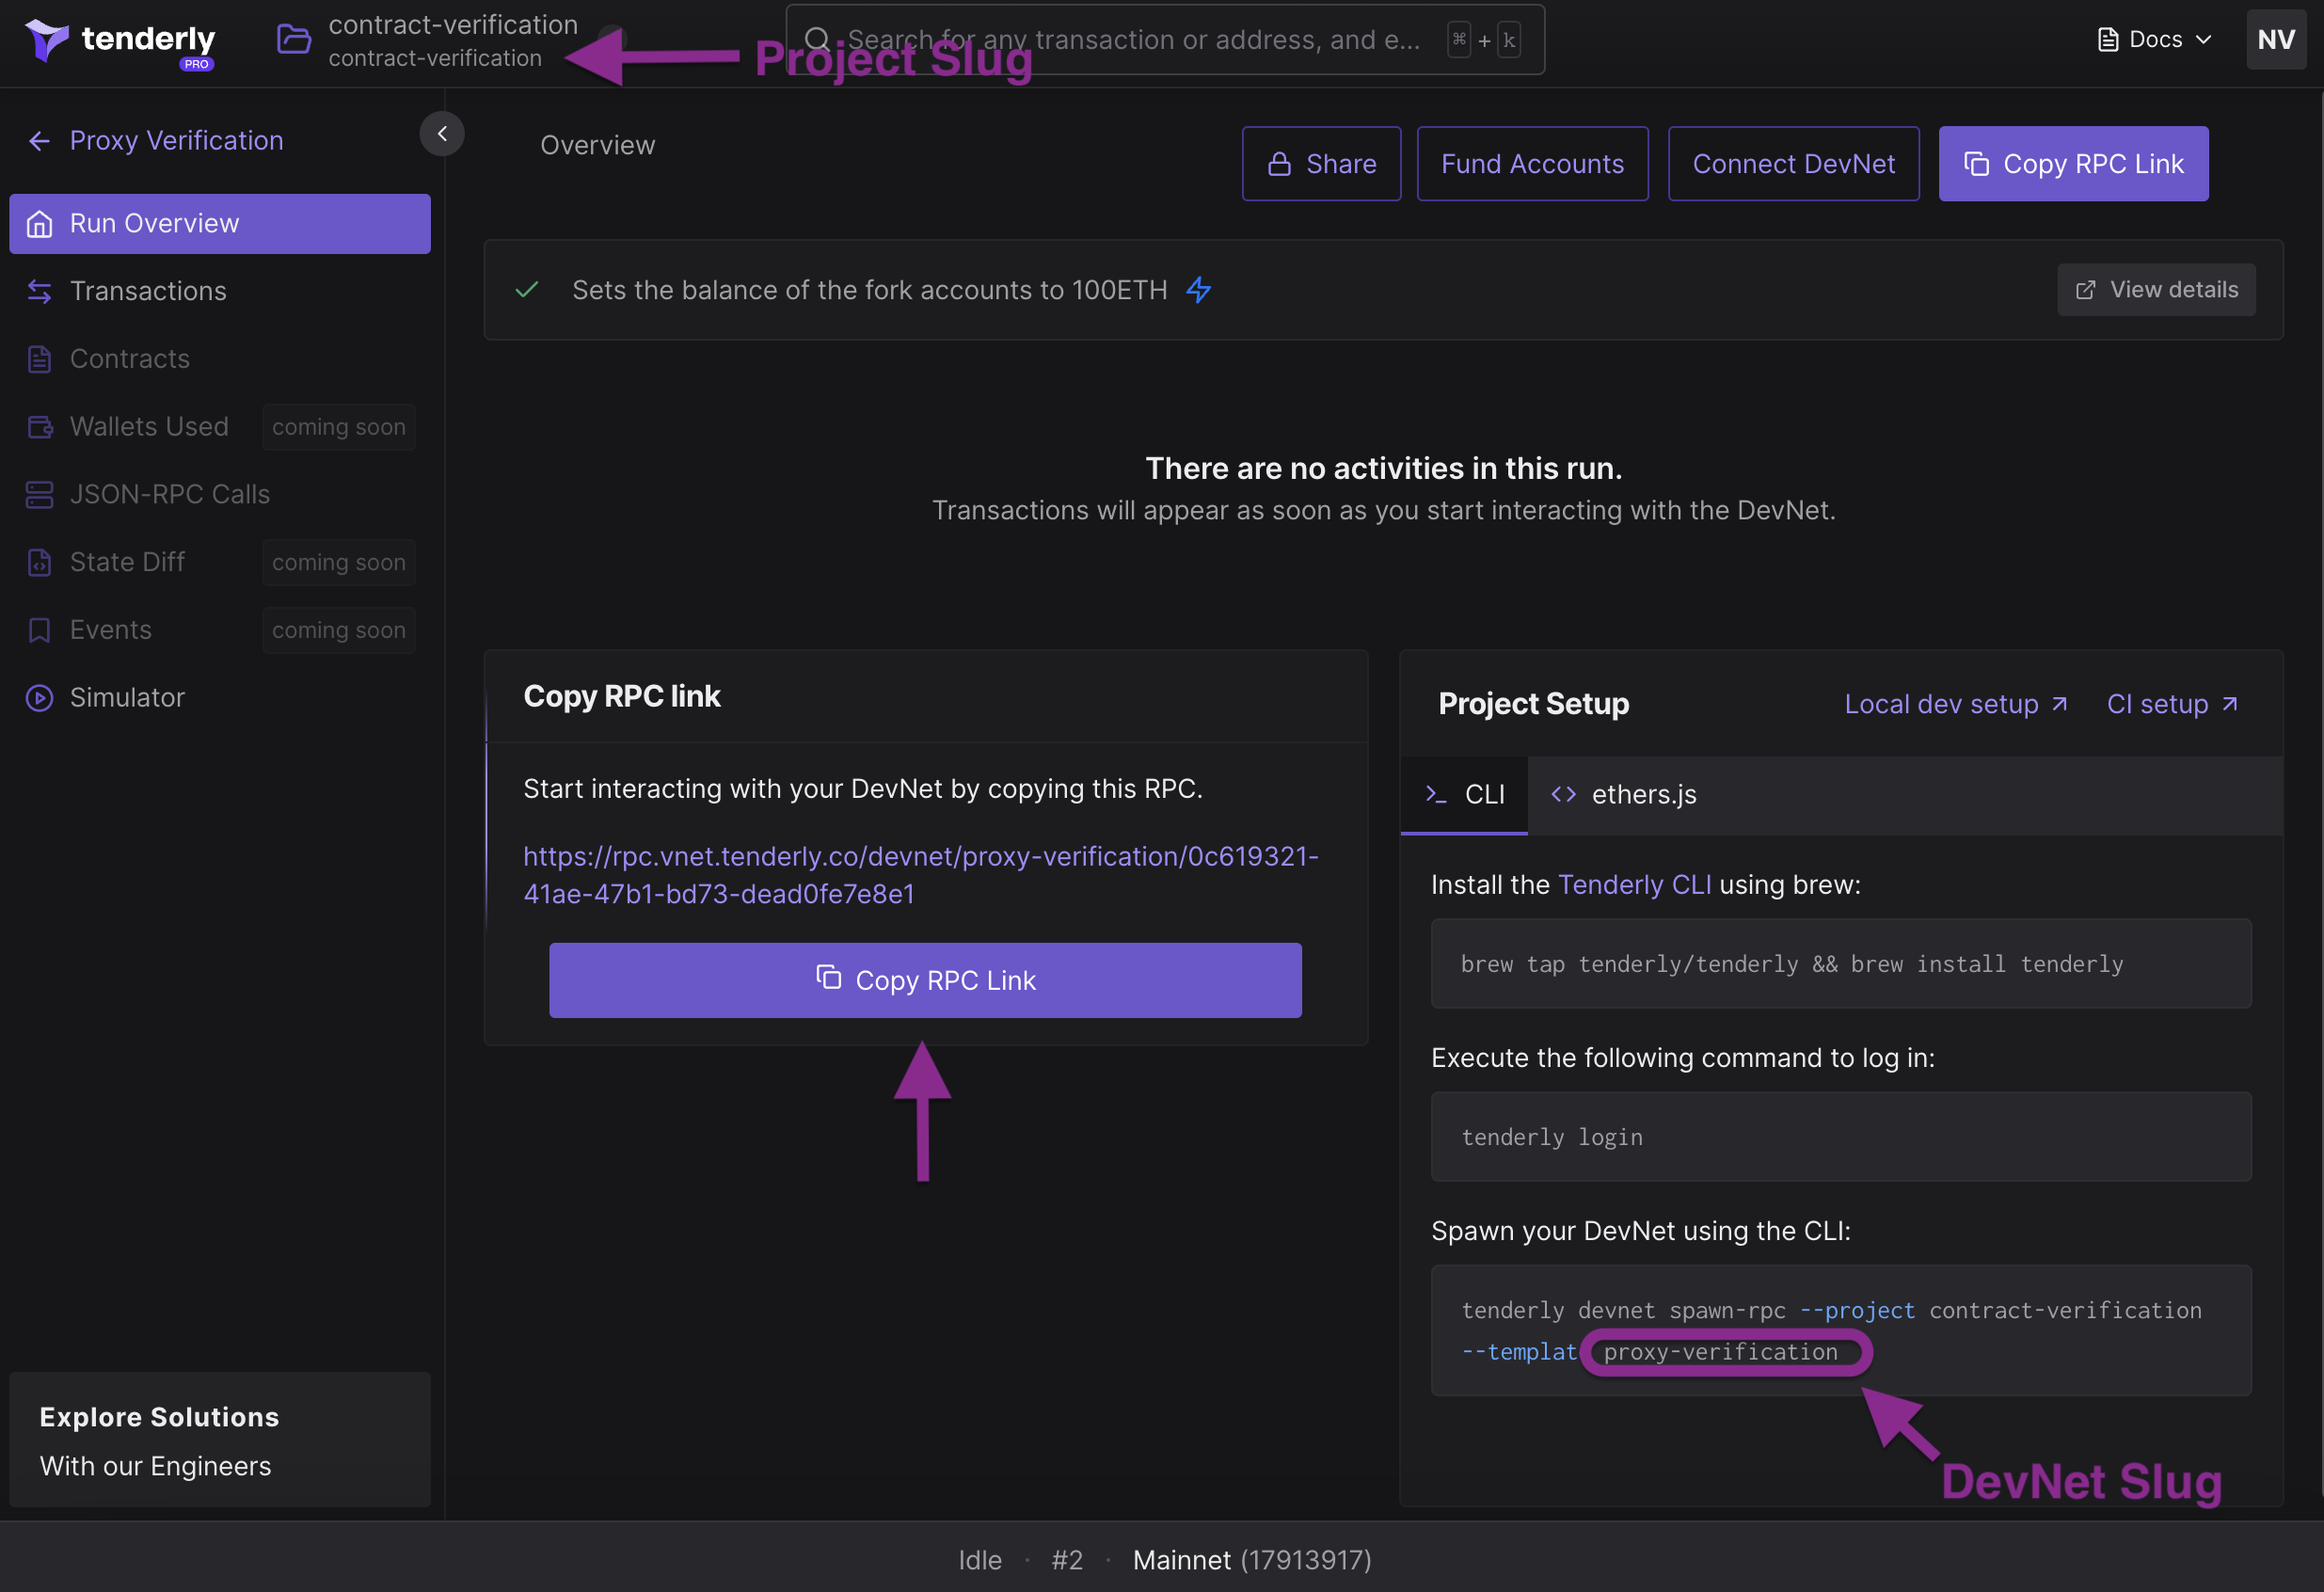The height and width of the screenshot is (1592, 2324).
Task: Click the tenderly devnet spawn-rpc command block
Action: pyautogui.click(x=1841, y=1331)
